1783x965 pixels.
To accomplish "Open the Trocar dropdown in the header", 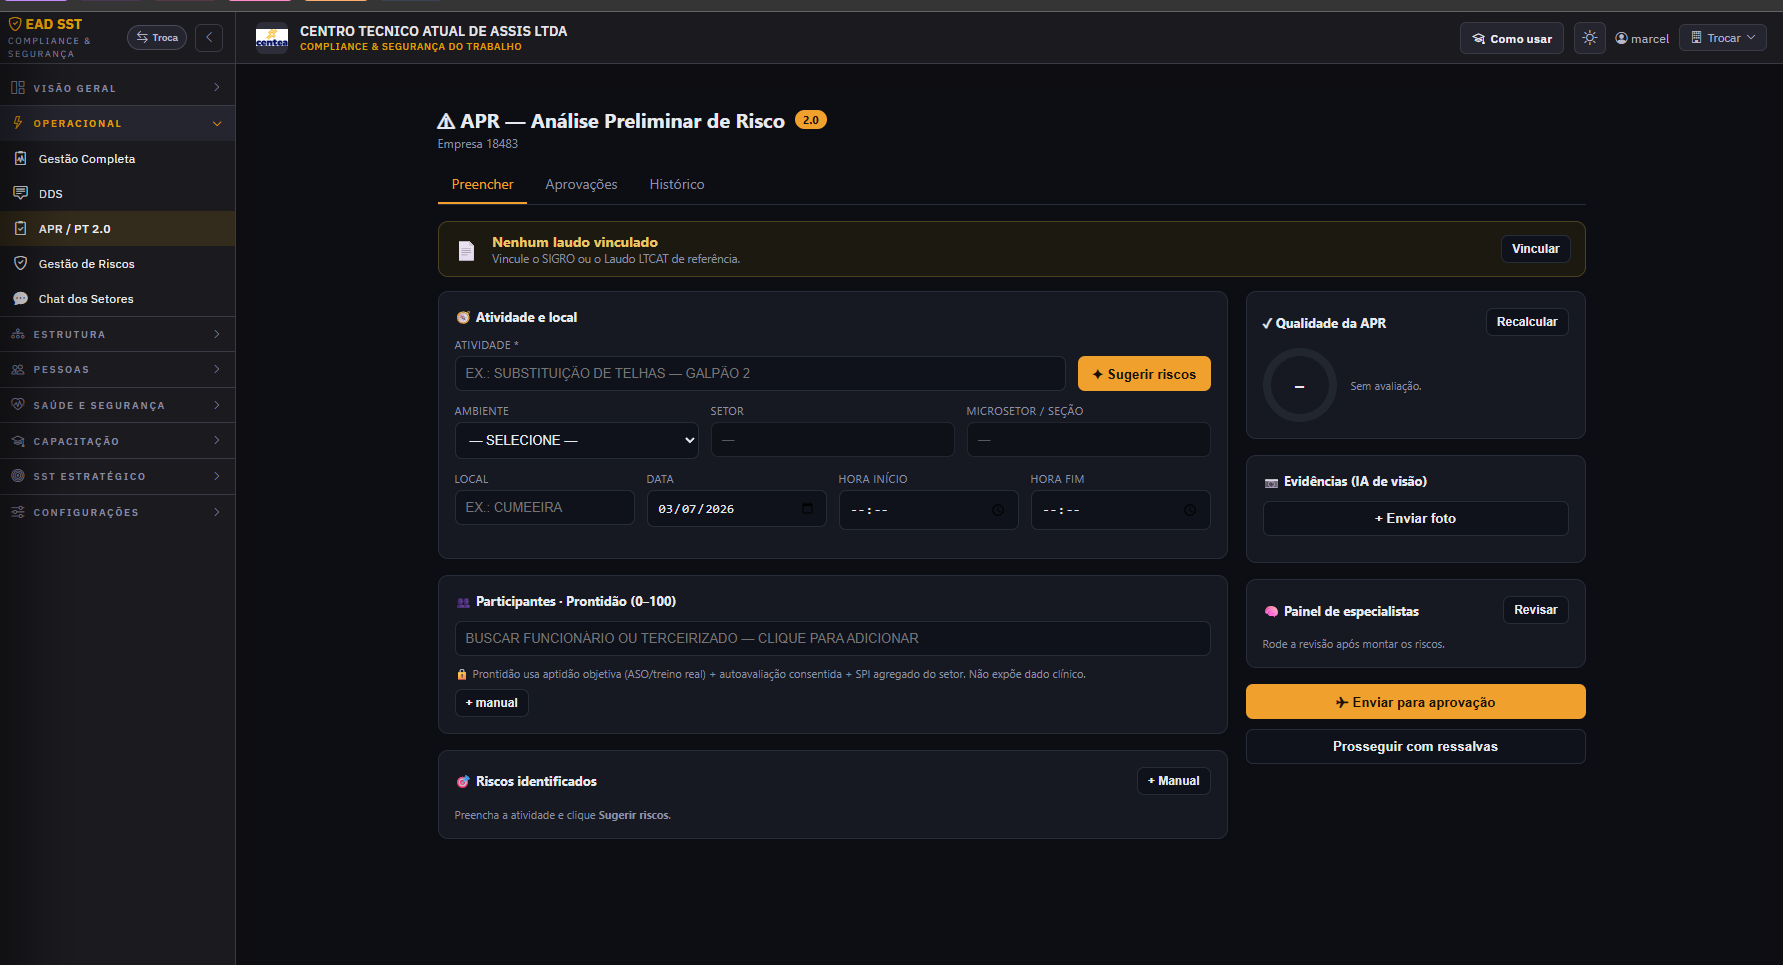I will pyautogui.click(x=1722, y=38).
